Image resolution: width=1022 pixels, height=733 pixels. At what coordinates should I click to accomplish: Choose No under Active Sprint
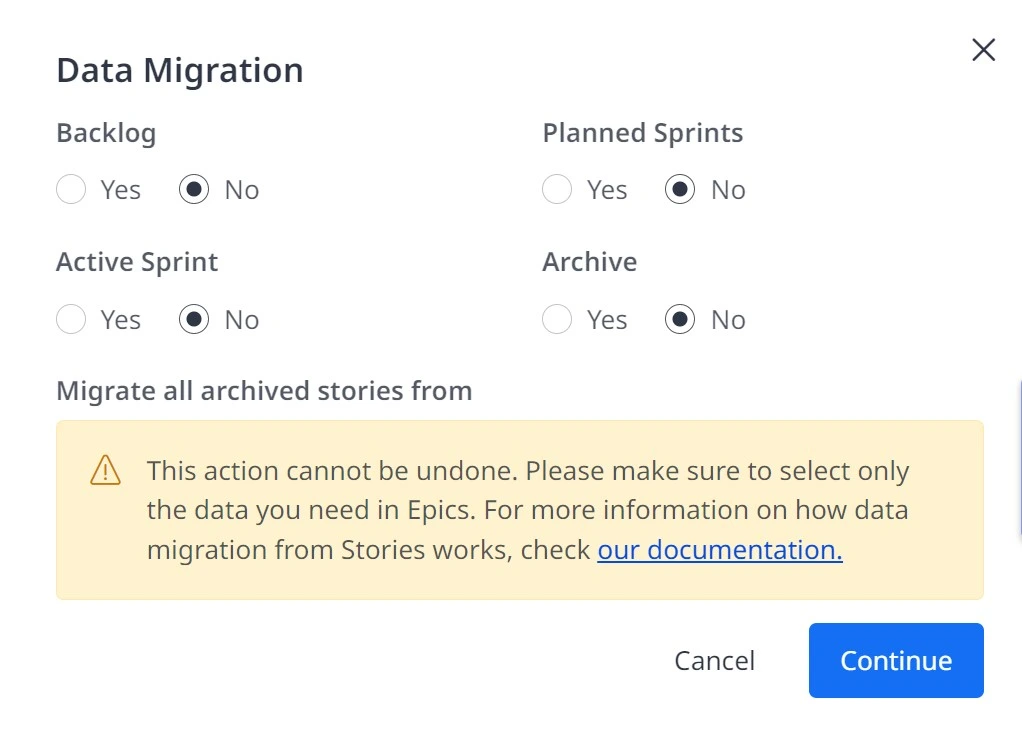[194, 319]
